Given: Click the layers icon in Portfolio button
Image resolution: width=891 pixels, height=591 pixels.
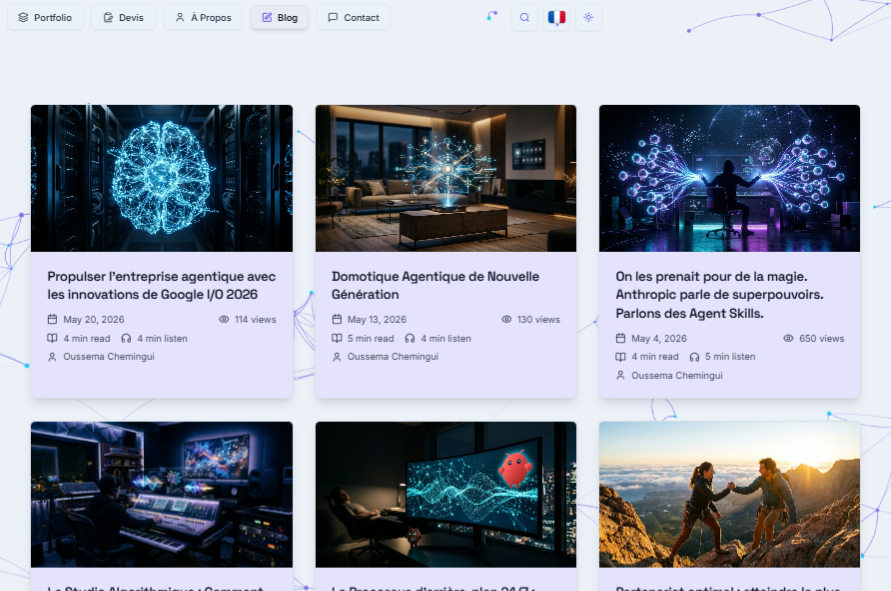Looking at the screenshot, I should [23, 18].
